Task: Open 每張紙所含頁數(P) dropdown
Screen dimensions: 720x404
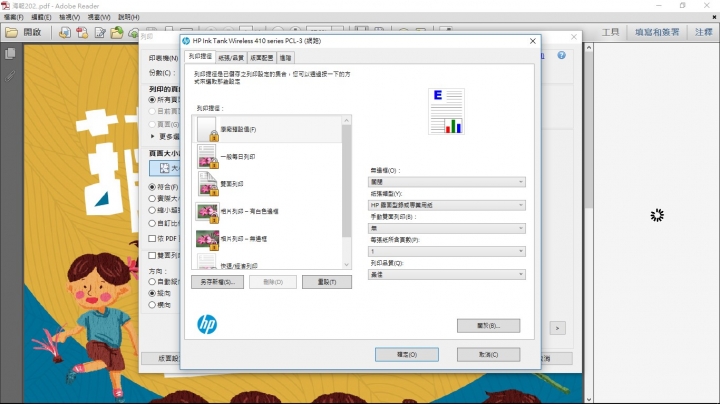Action: 447,251
